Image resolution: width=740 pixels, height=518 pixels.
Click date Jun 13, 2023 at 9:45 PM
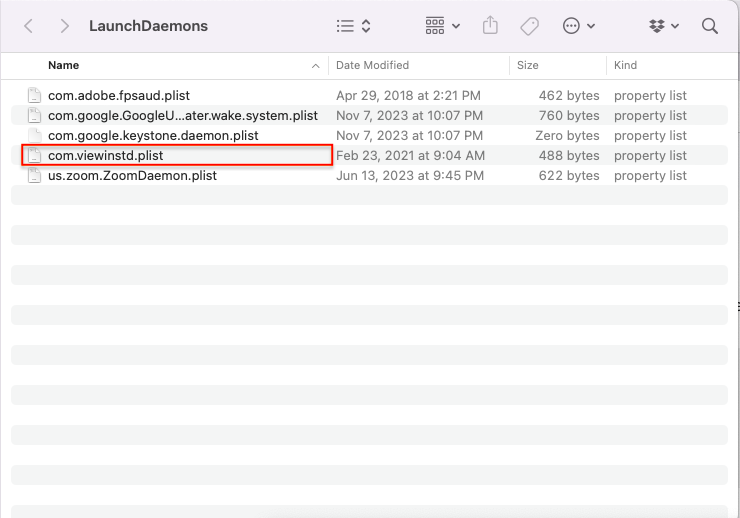pos(410,175)
